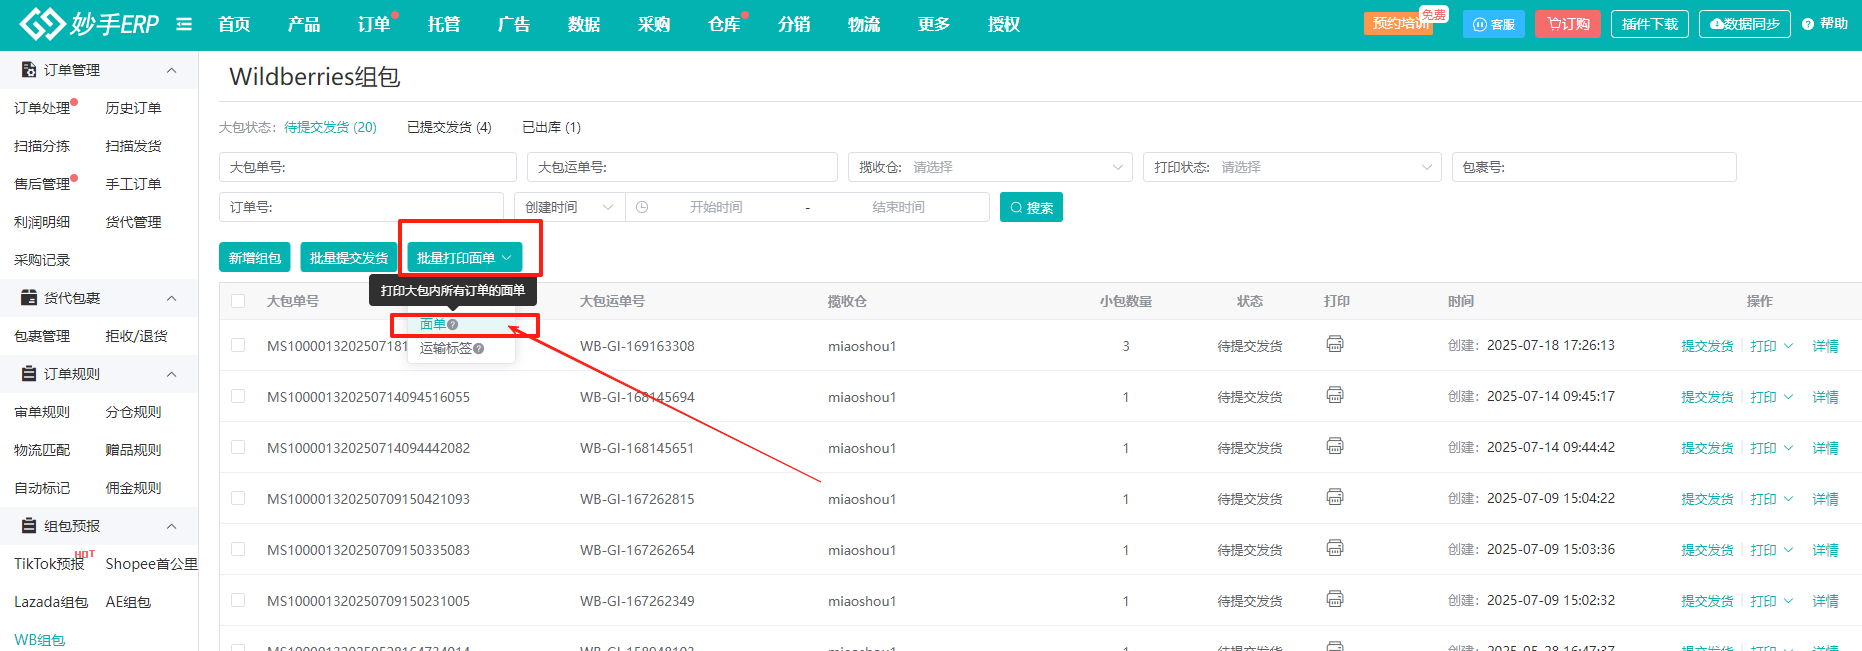This screenshot has height=651, width=1862.
Task: Switch to the 已提交发货 (4) status tab
Action: (x=449, y=127)
